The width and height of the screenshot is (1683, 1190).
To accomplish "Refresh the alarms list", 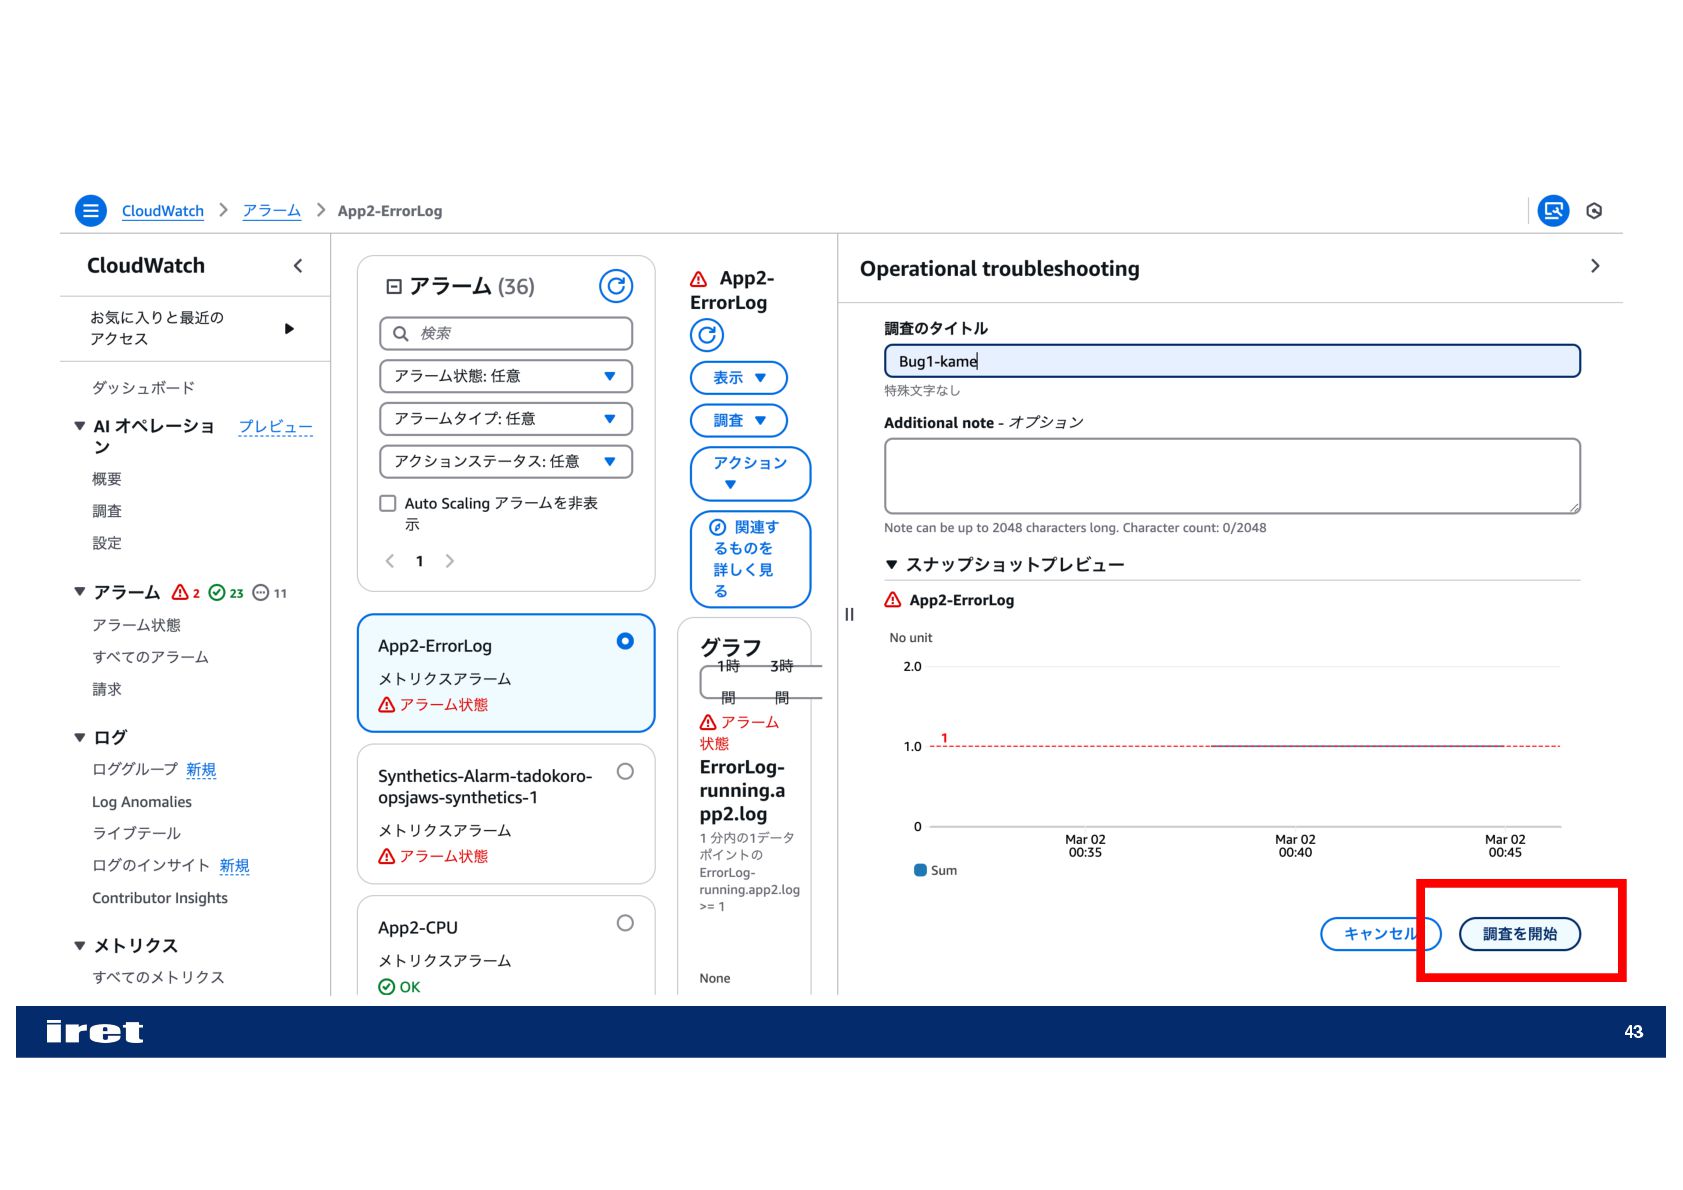I will click(616, 287).
